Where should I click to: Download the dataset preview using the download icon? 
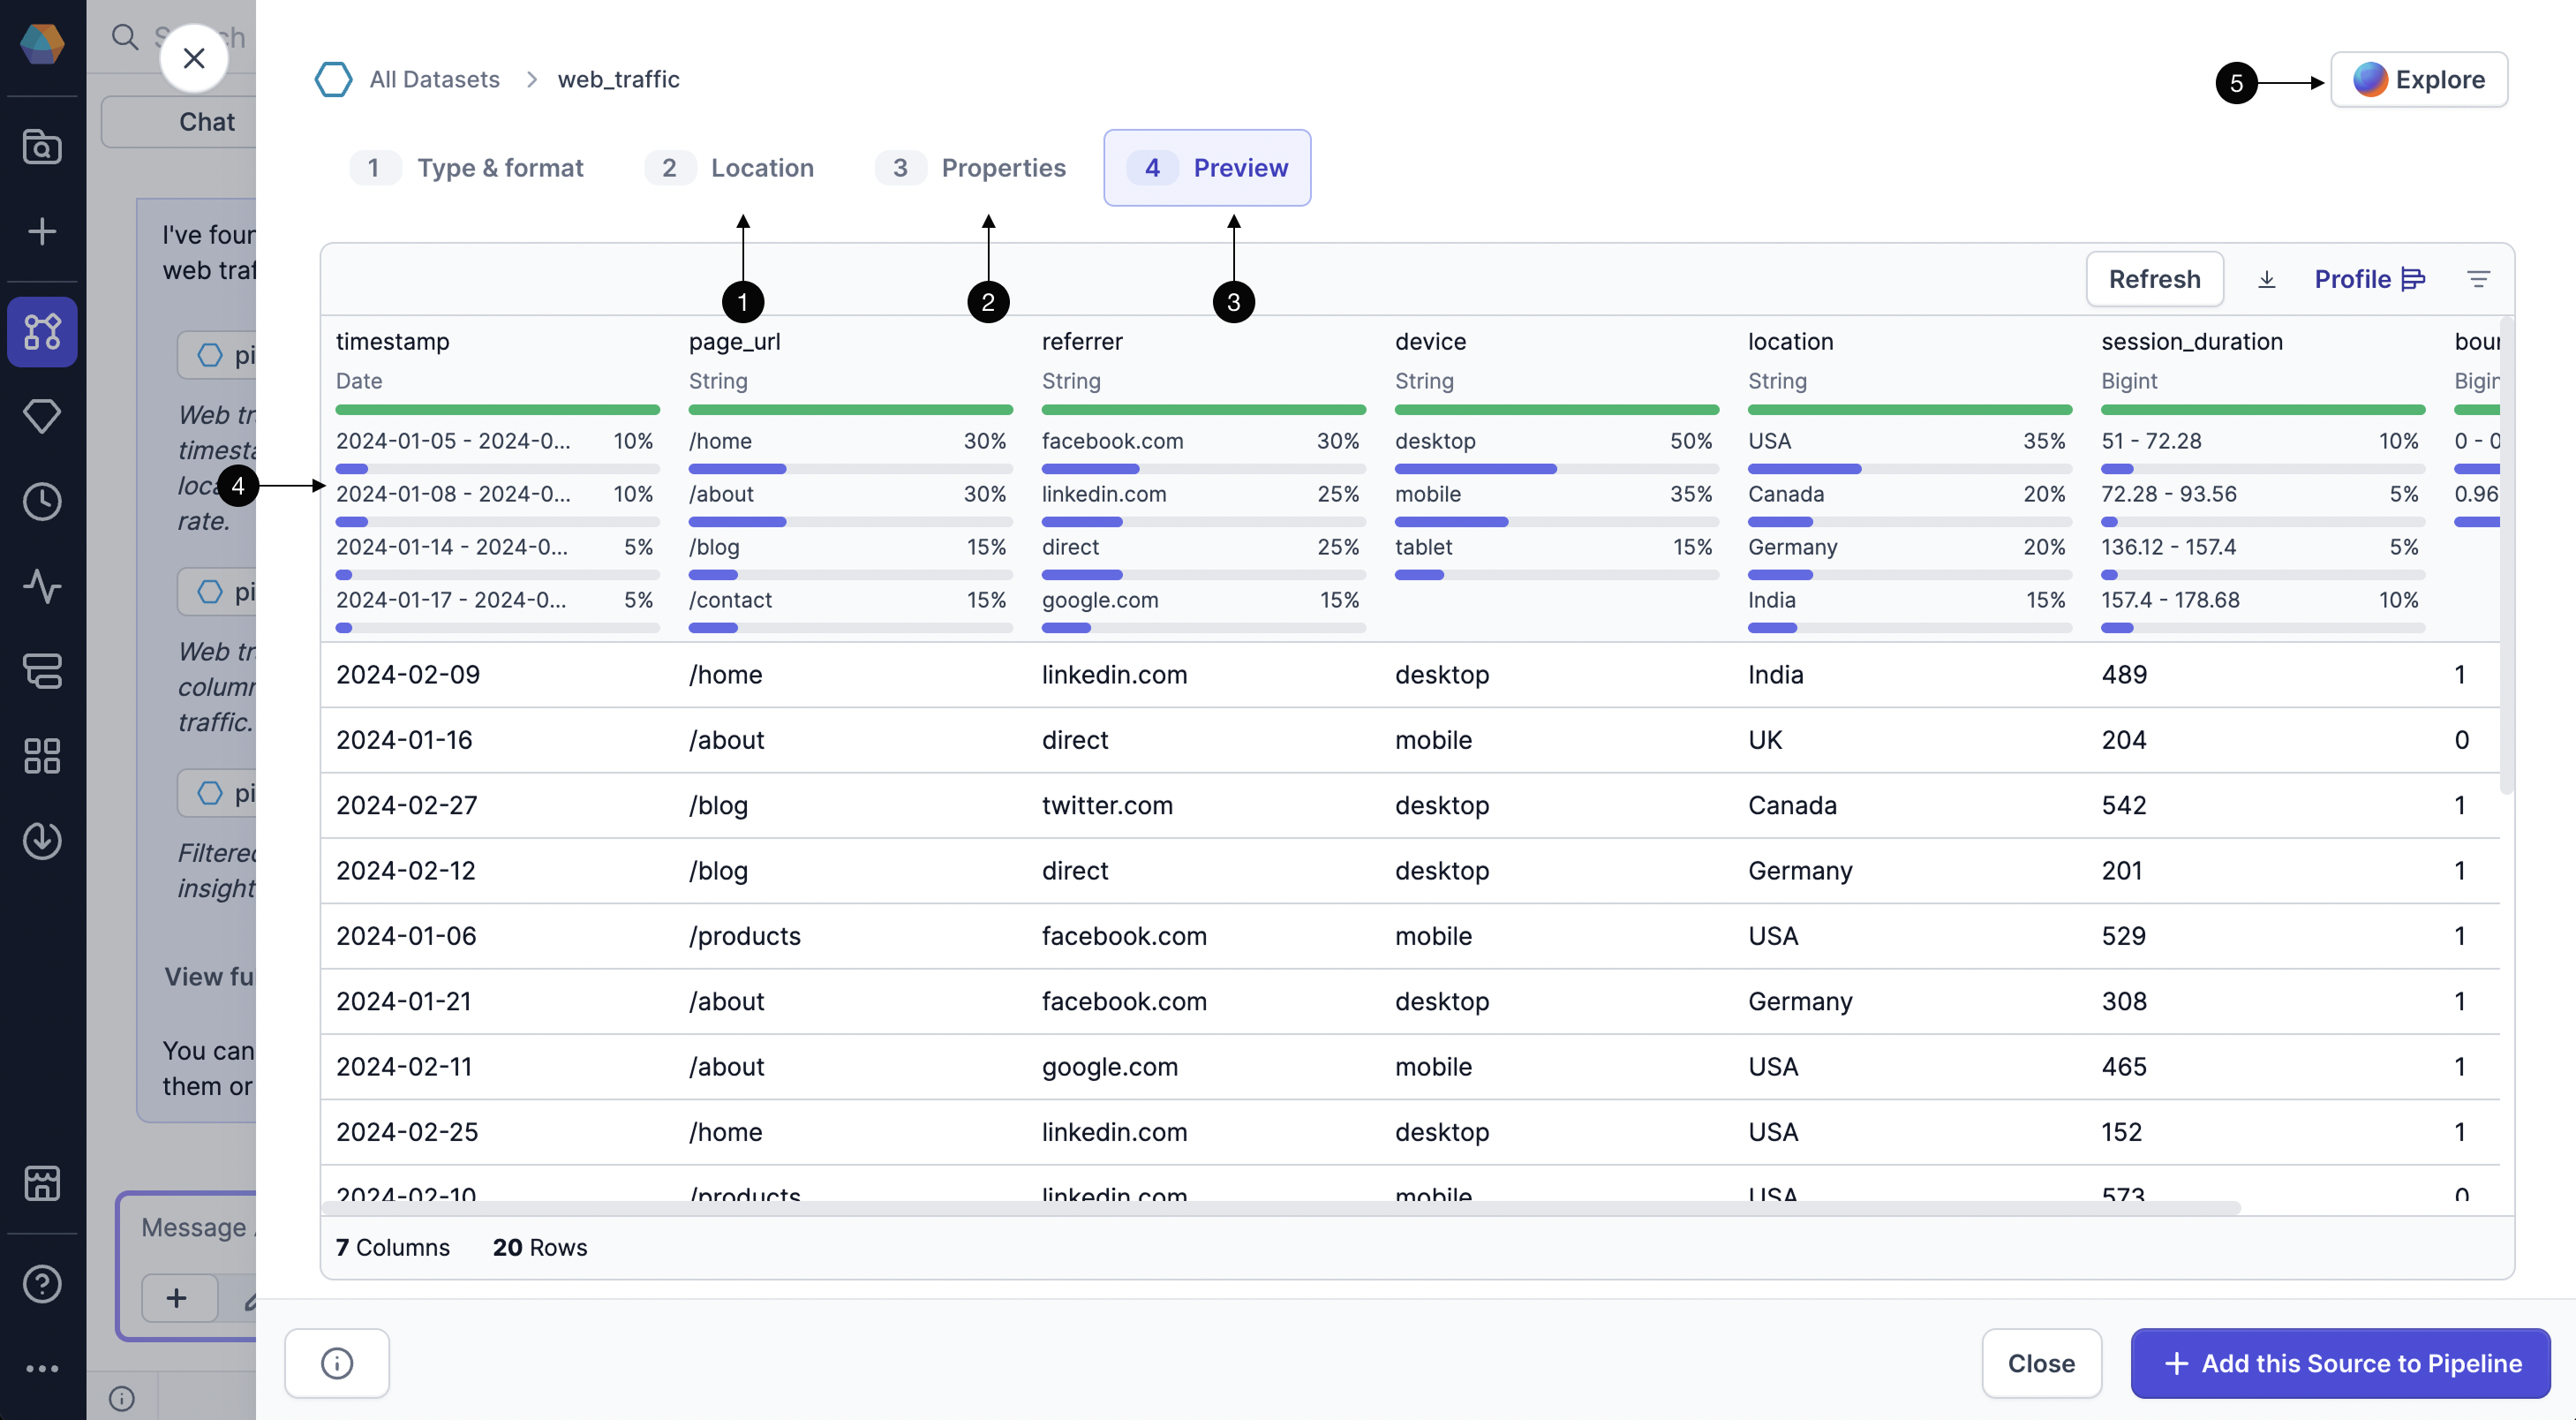(x=2267, y=279)
